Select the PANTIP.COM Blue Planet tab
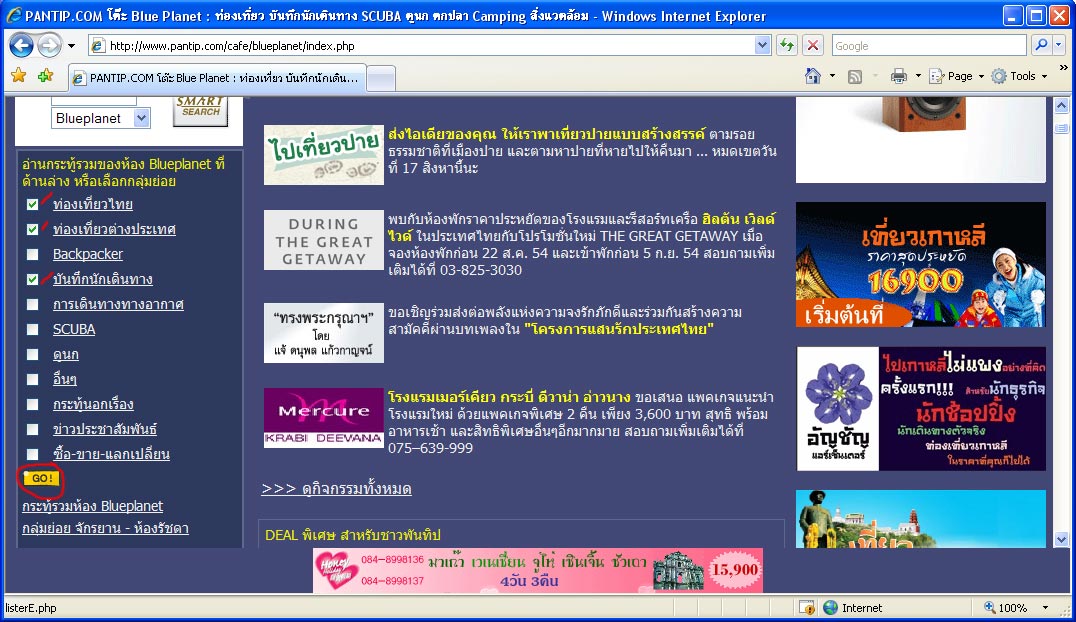1076x622 pixels. click(x=218, y=78)
